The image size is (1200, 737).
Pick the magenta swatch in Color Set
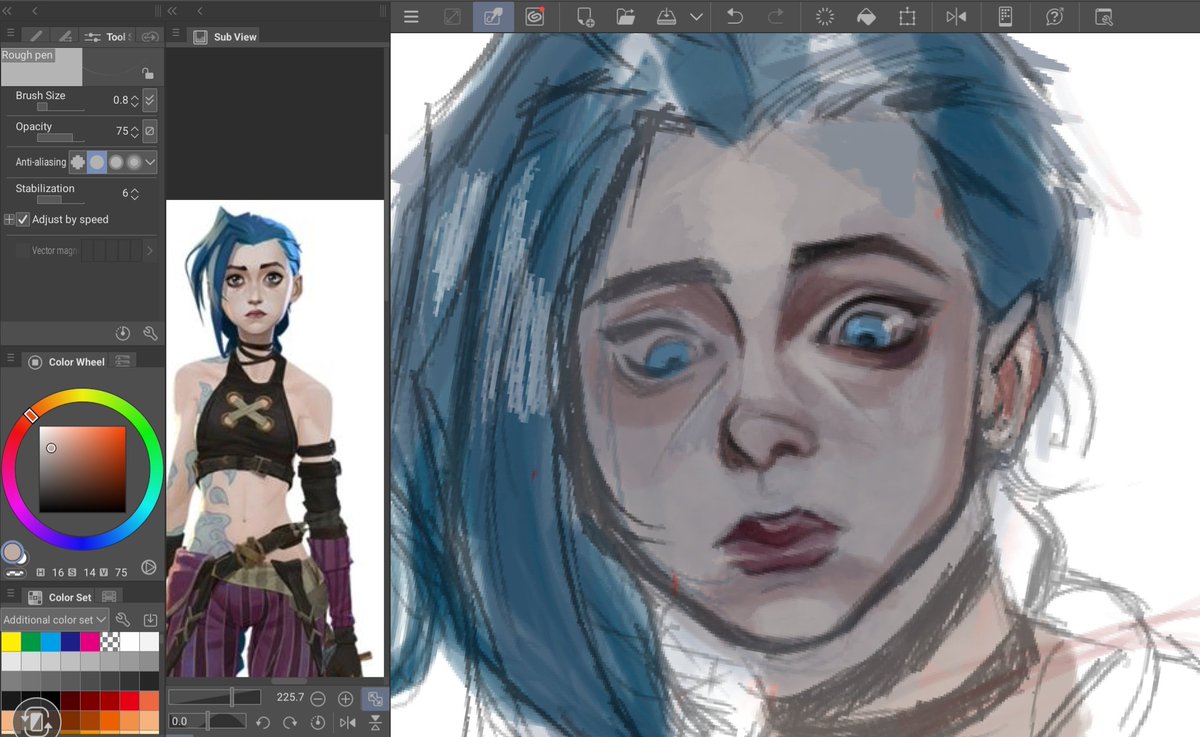click(x=90, y=642)
